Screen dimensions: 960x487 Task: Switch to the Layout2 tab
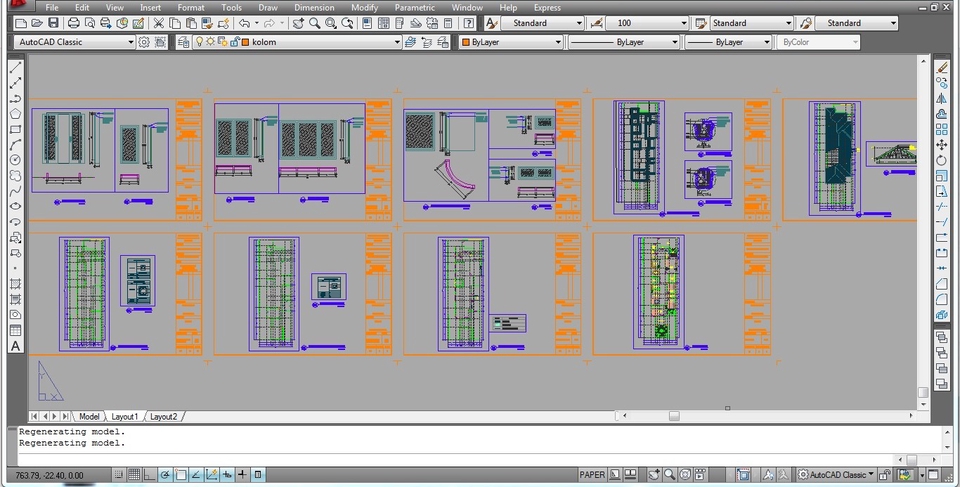pyautogui.click(x=164, y=416)
